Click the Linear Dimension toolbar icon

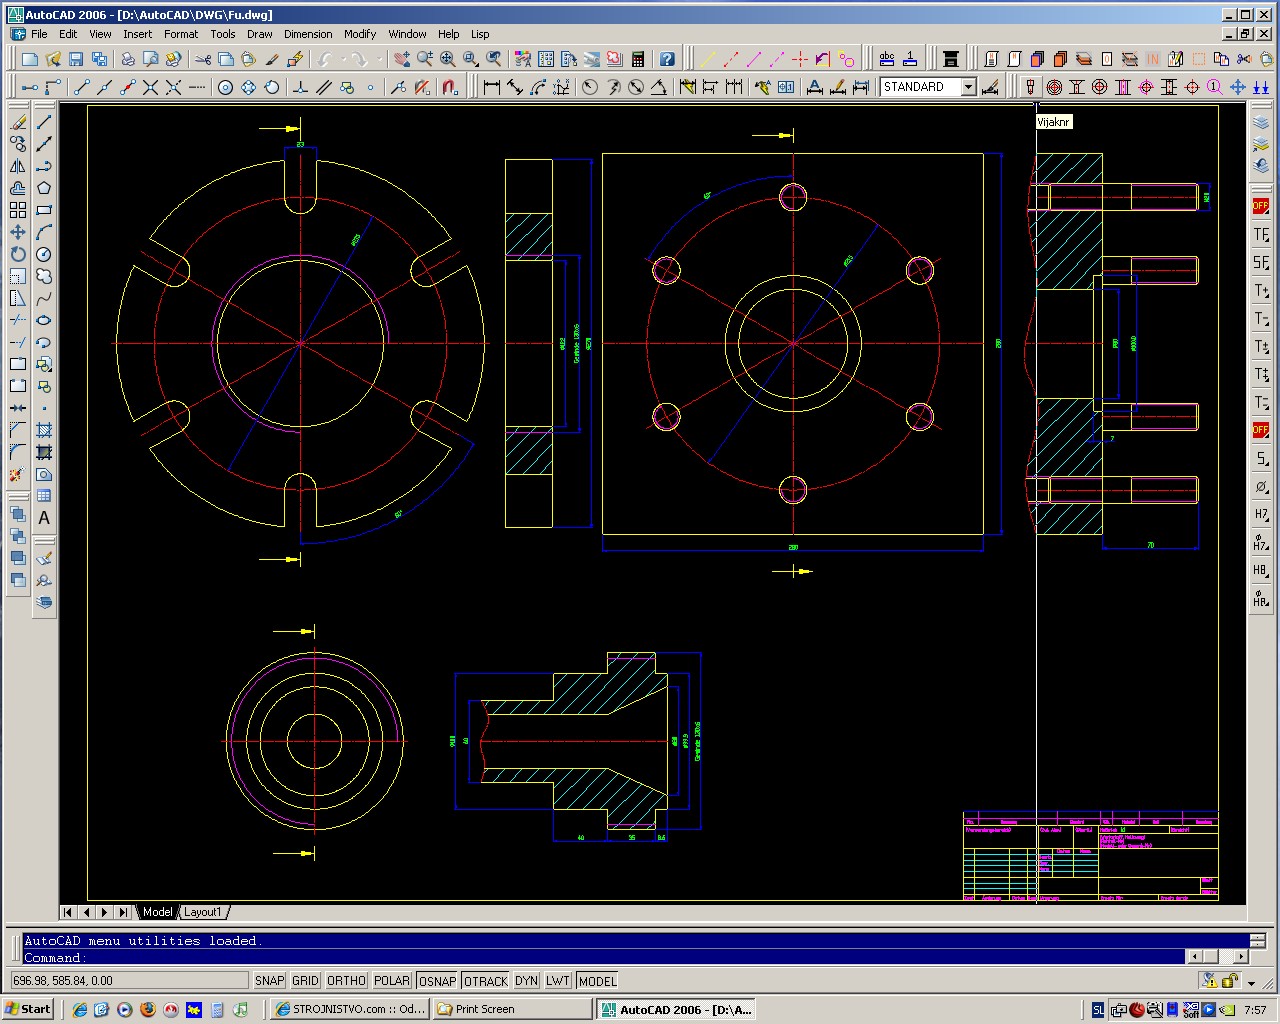click(491, 87)
